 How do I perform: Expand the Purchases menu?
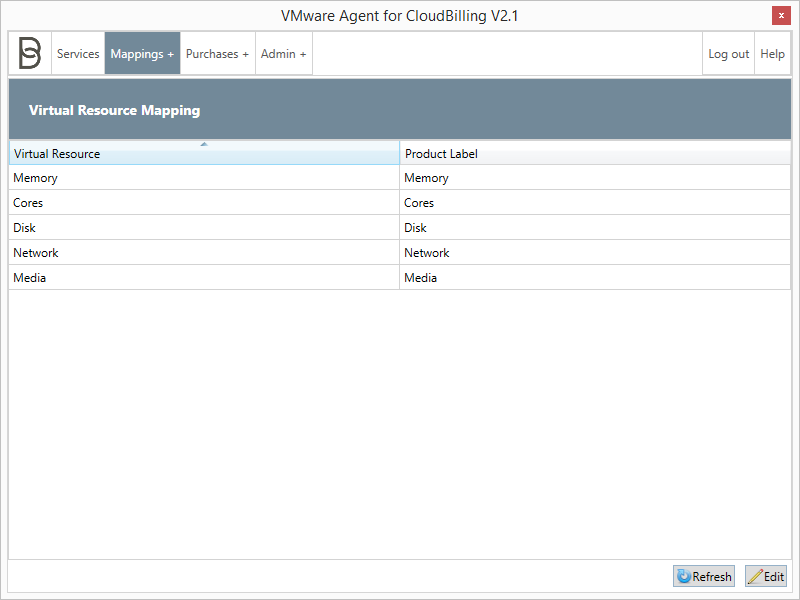click(217, 53)
